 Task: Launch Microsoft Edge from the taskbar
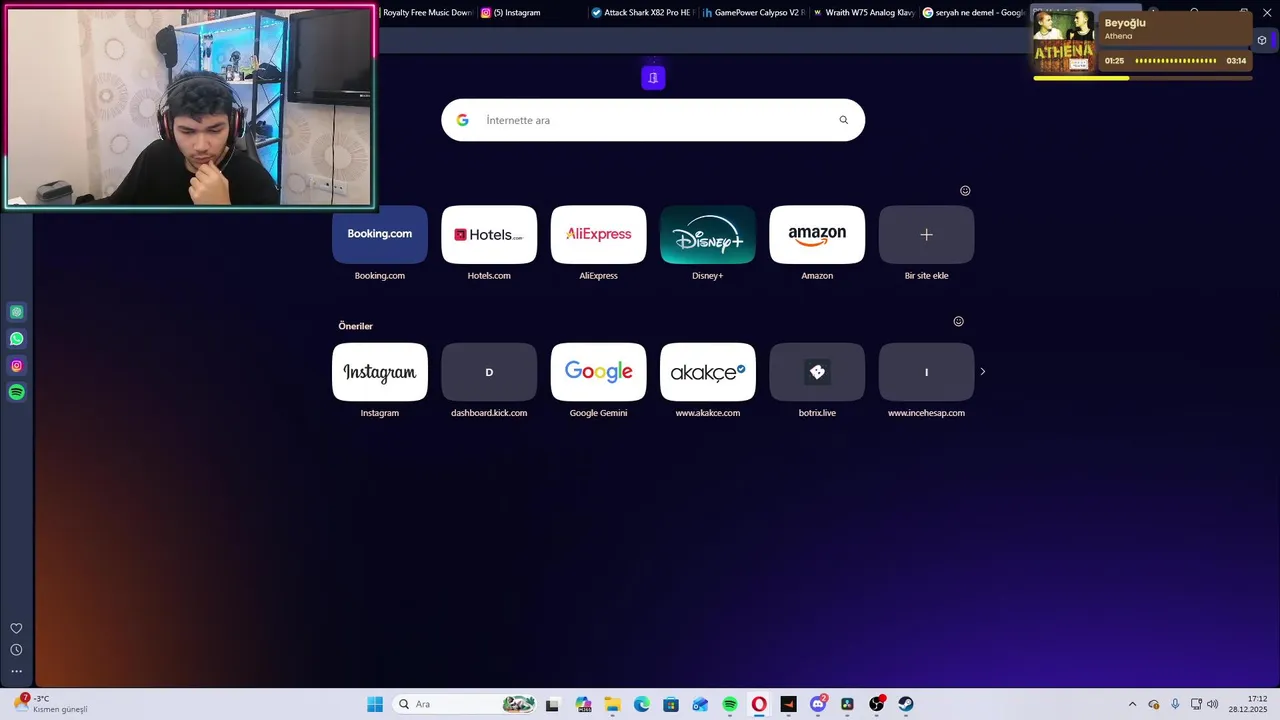click(642, 705)
